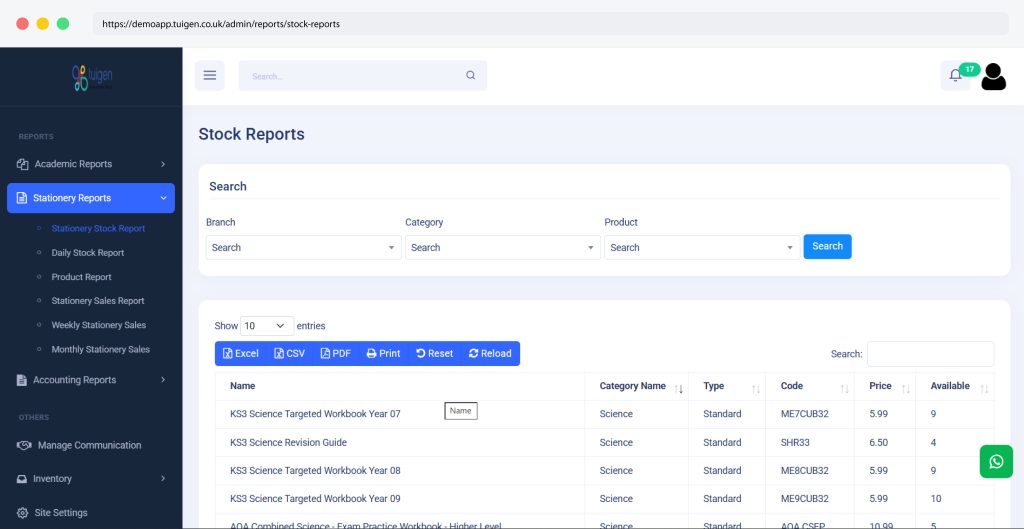Click the table Search input field
The width and height of the screenshot is (1024, 529).
point(930,354)
